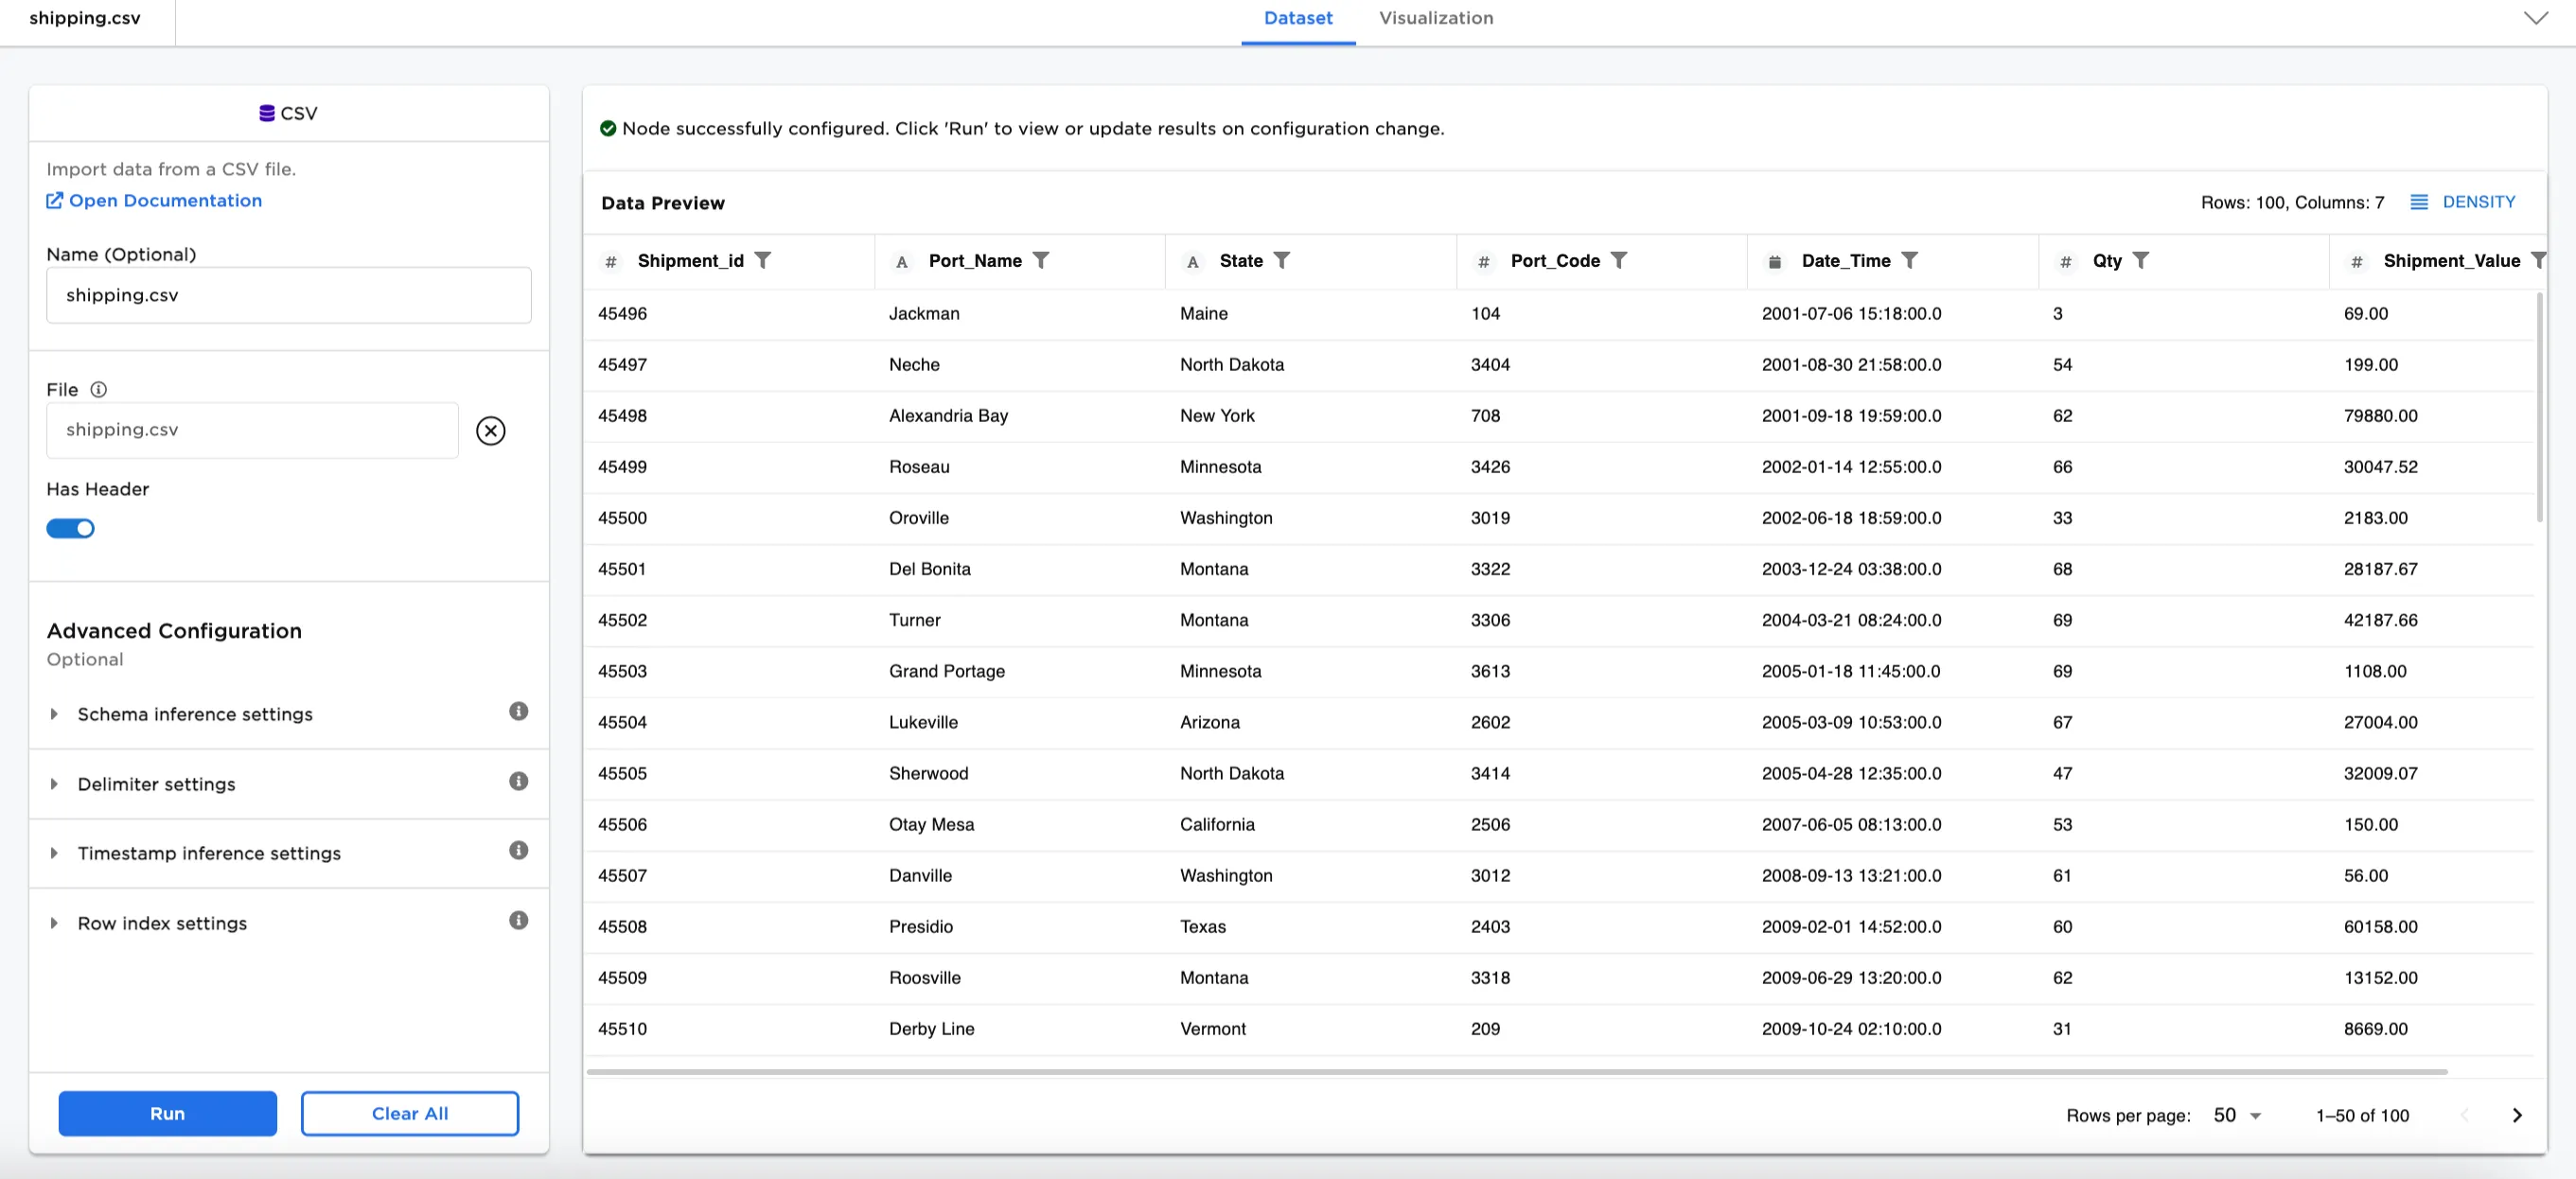Open the filter on the Date_Time column
The image size is (2576, 1179).
pyautogui.click(x=1911, y=261)
